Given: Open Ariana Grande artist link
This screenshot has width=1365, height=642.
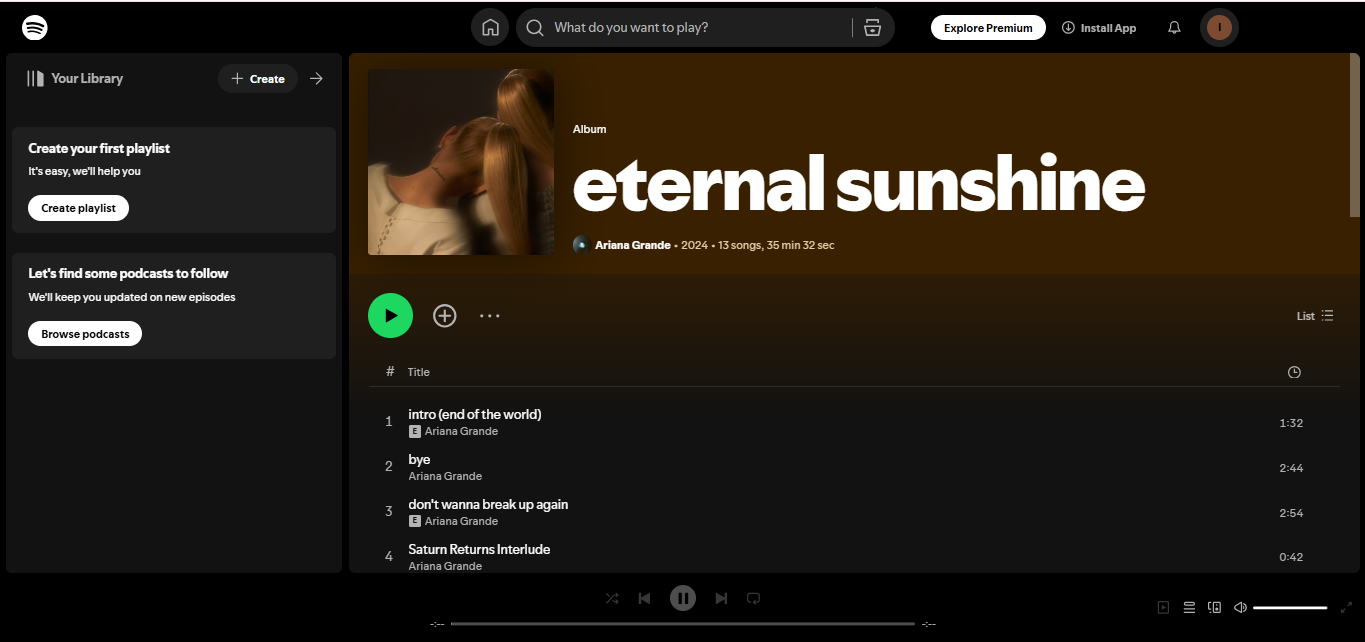Looking at the screenshot, I should [633, 244].
